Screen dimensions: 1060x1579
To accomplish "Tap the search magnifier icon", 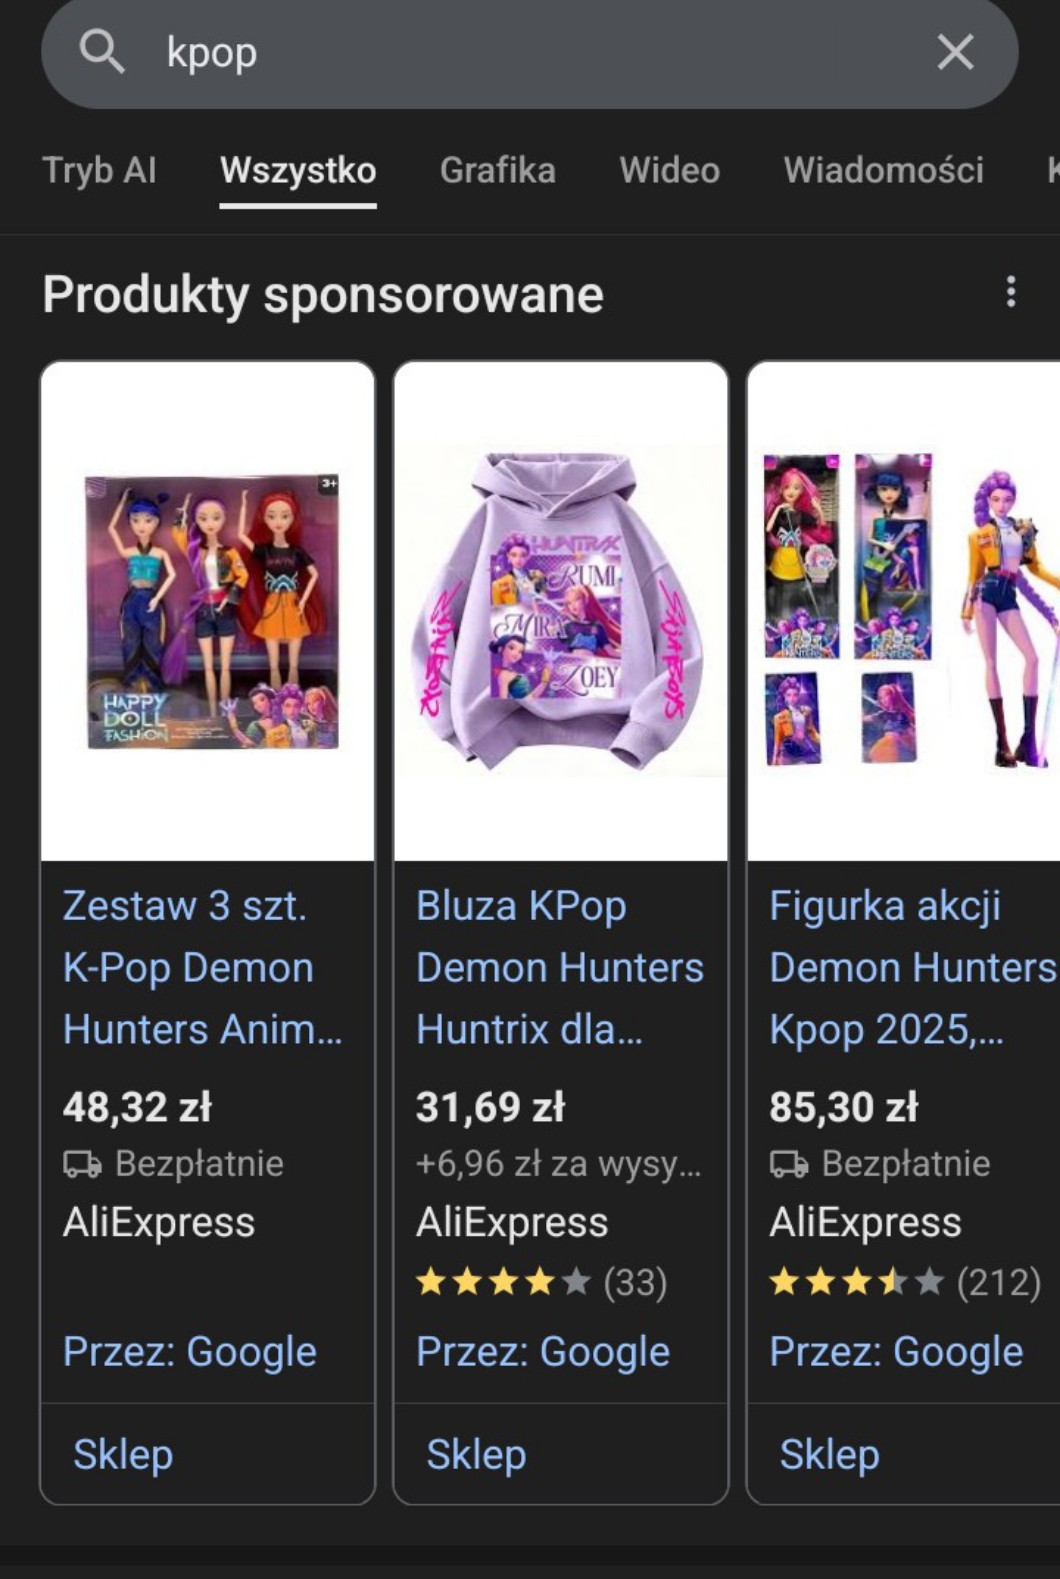I will (x=102, y=51).
